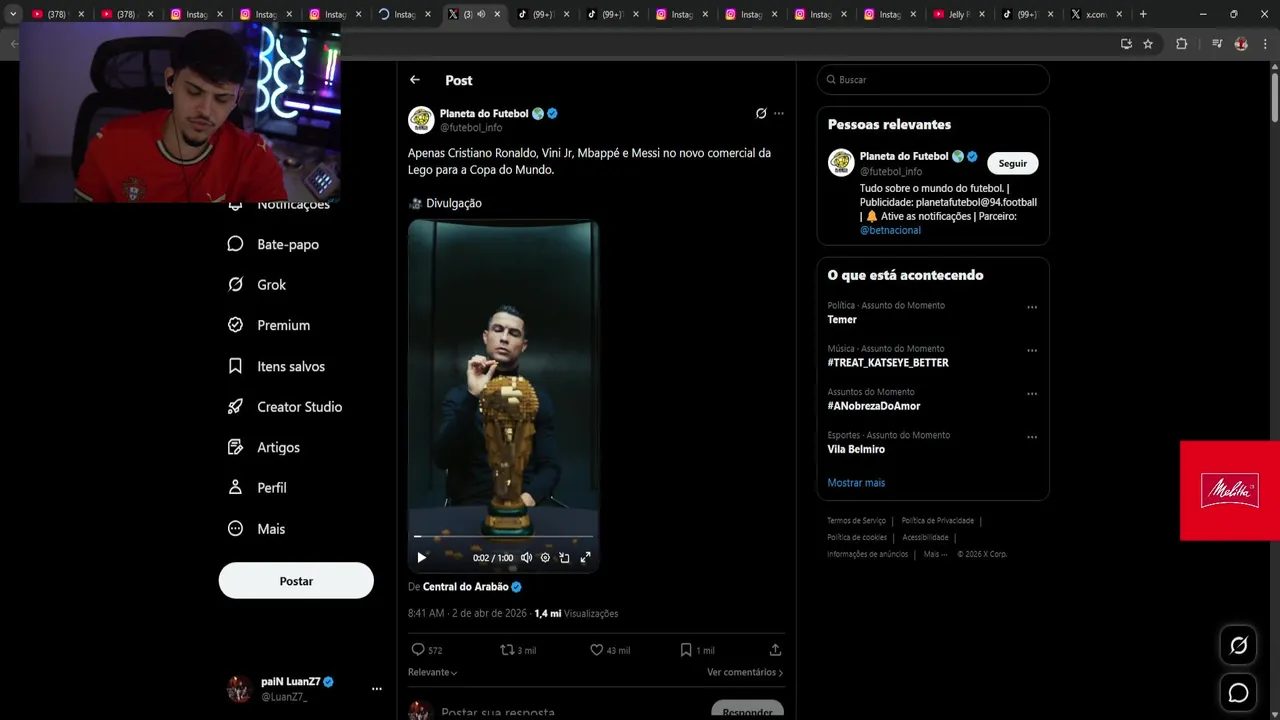Click Mostrar mais under trends

(856, 483)
